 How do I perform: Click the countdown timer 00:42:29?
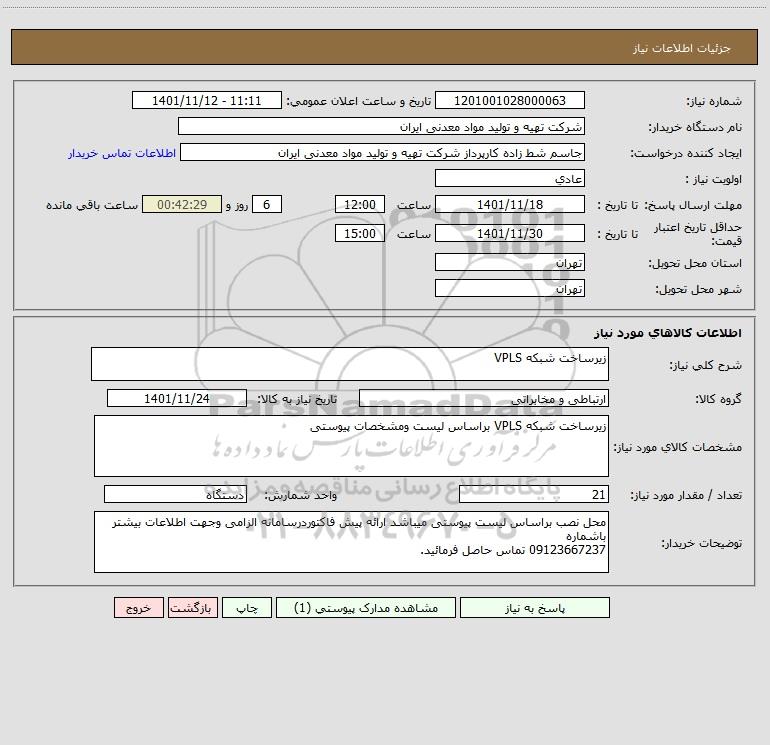point(182,204)
